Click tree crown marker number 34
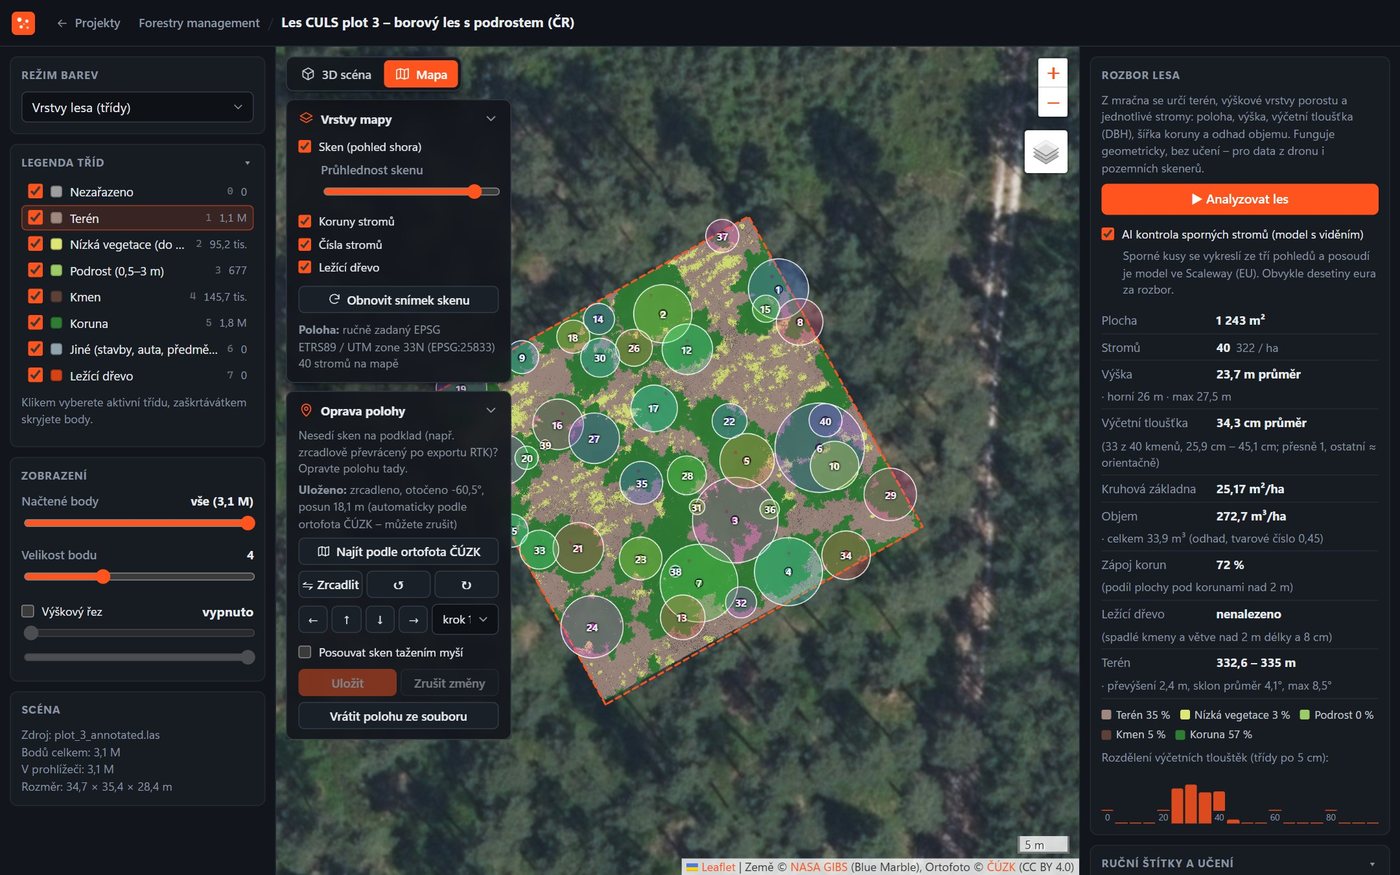 [x=846, y=555]
